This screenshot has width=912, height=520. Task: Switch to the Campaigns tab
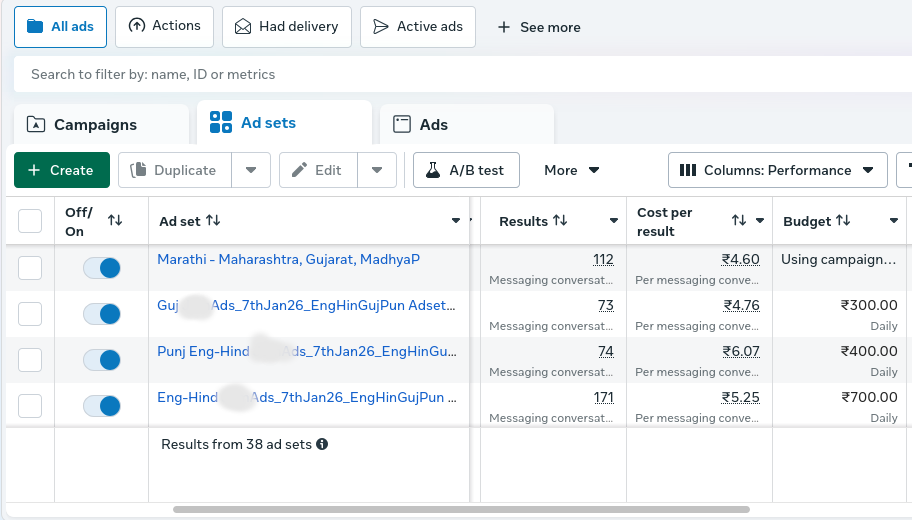point(96,125)
